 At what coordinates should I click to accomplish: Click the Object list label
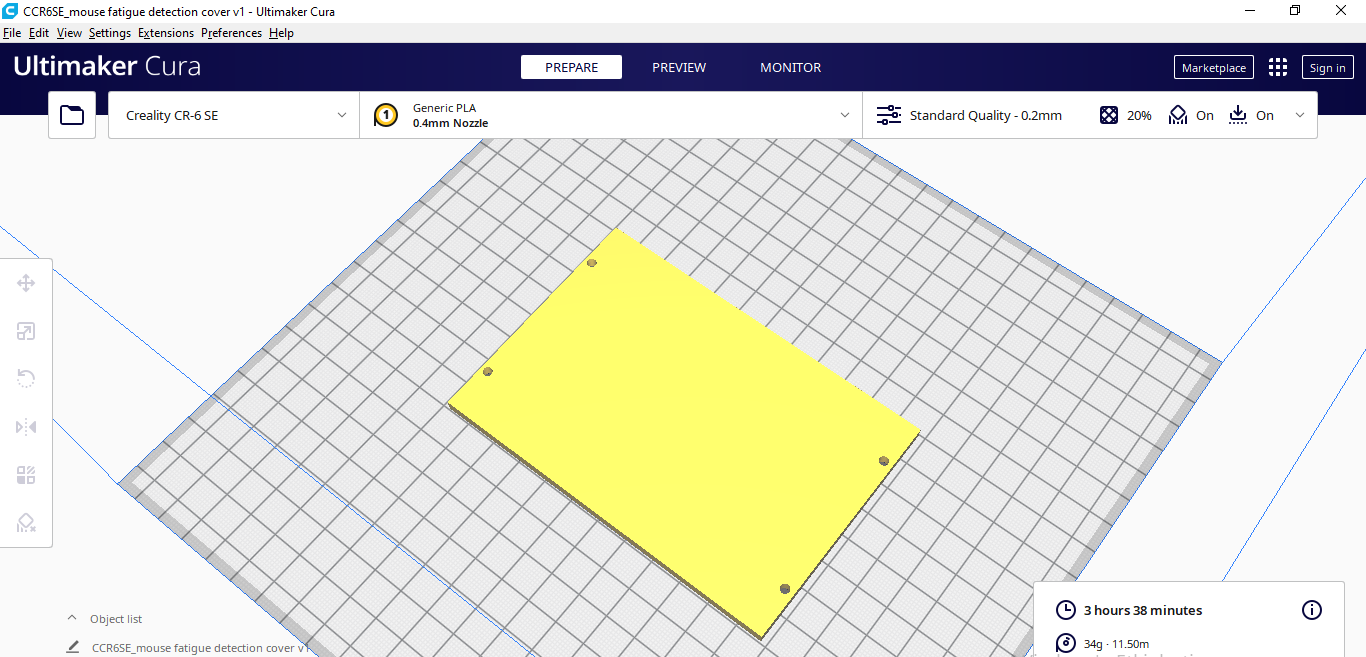pyautogui.click(x=116, y=619)
